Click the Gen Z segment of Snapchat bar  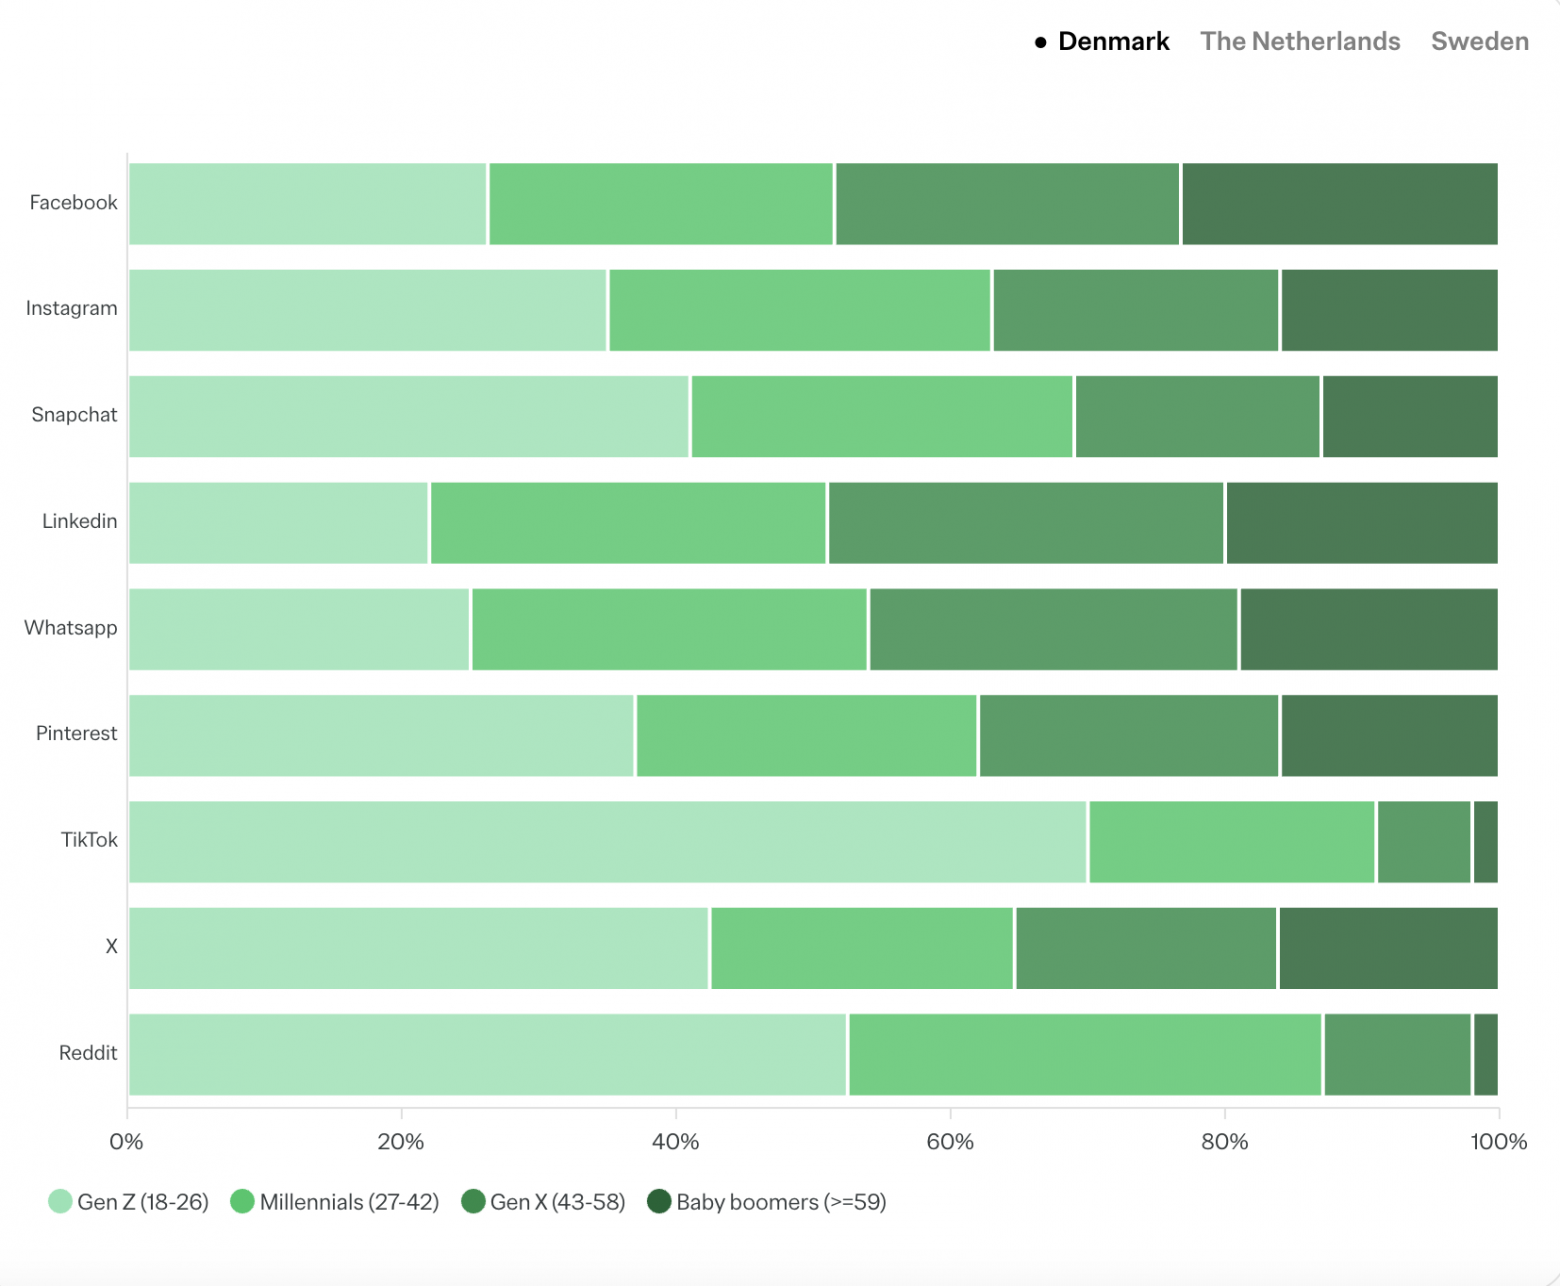click(x=408, y=416)
